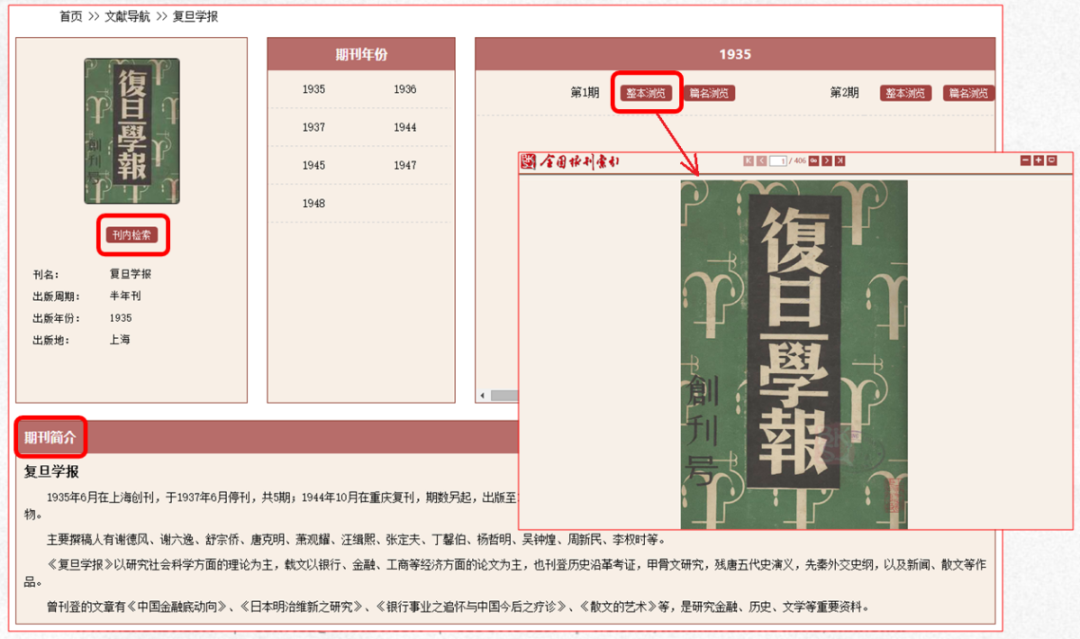Viewport: 1080px width, 639px height.
Task: Click 全国报刊索引 logo in viewer
Action: point(570,161)
